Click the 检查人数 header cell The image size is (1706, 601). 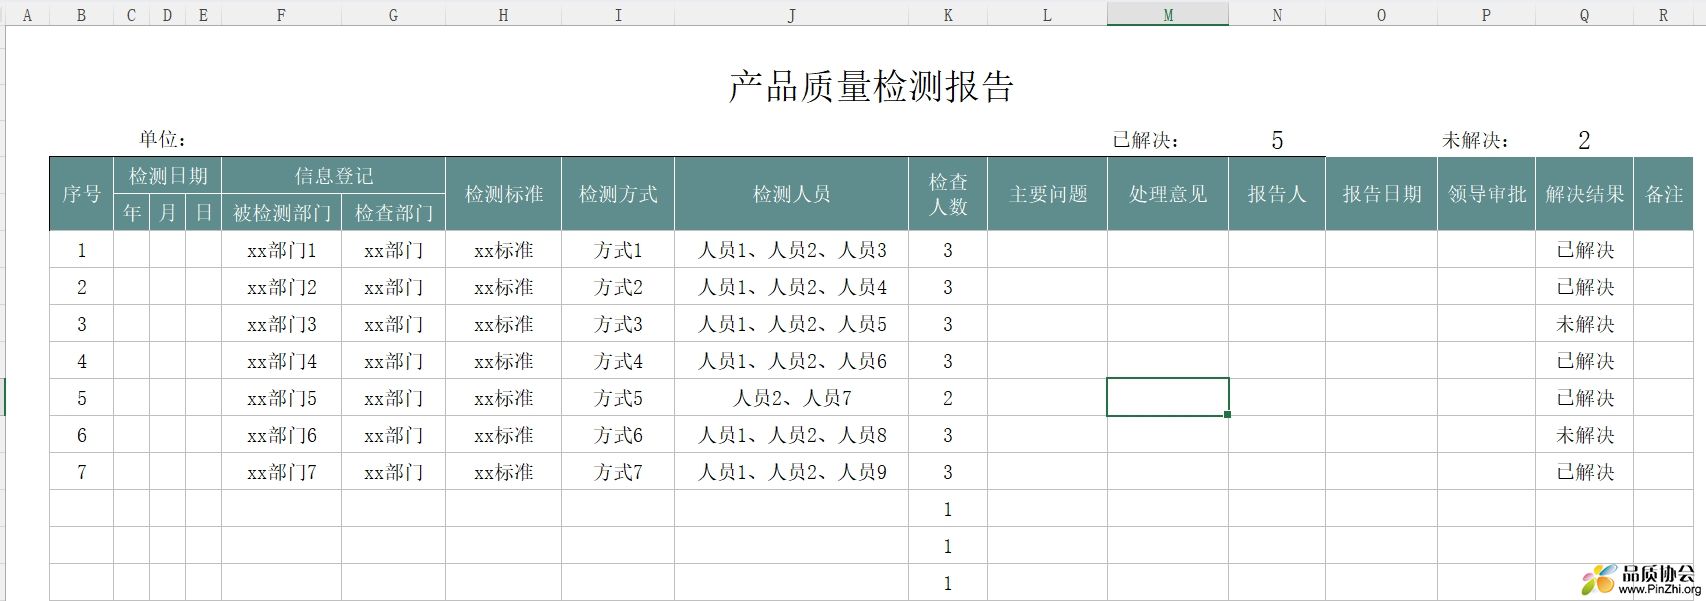coord(948,194)
